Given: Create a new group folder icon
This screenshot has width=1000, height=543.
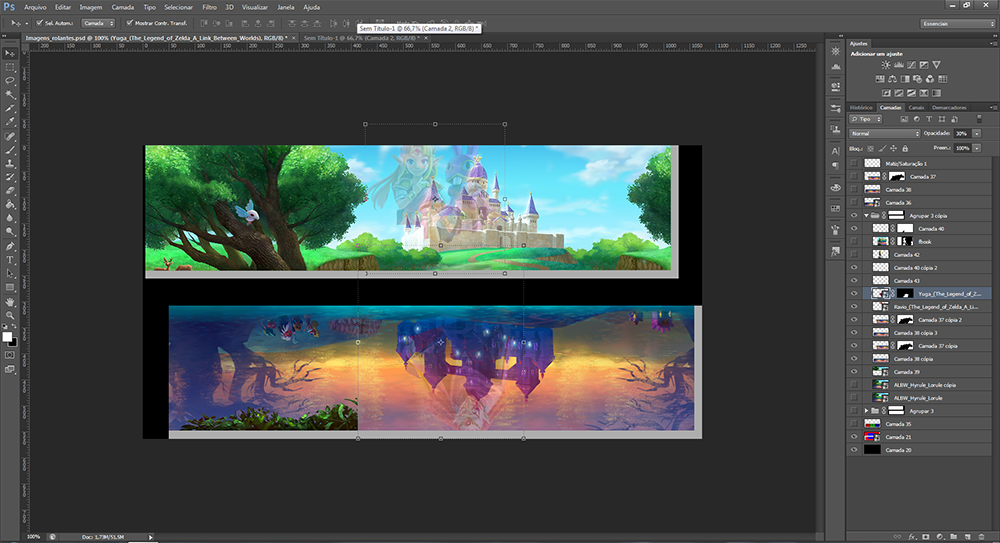Looking at the screenshot, I should pyautogui.click(x=953, y=537).
